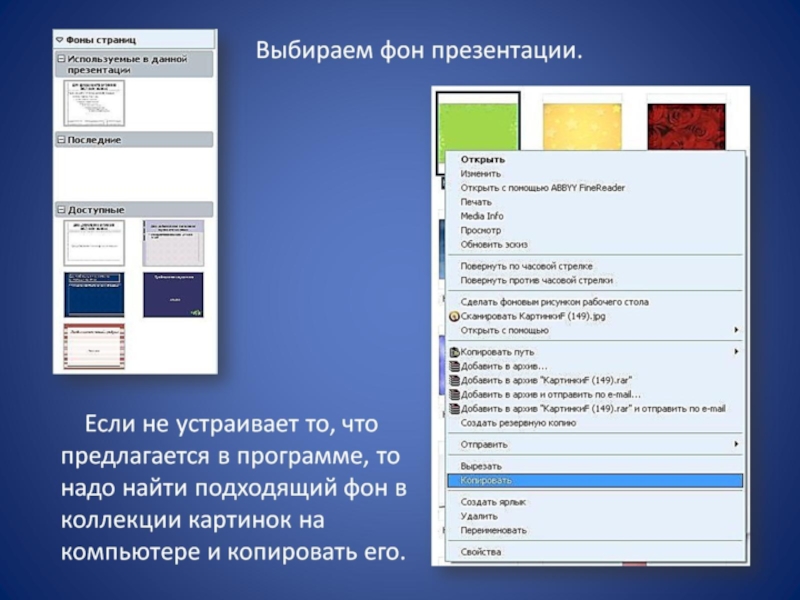
Task: Select used slide background thumbnail under Используемые
Action: [x=94, y=103]
